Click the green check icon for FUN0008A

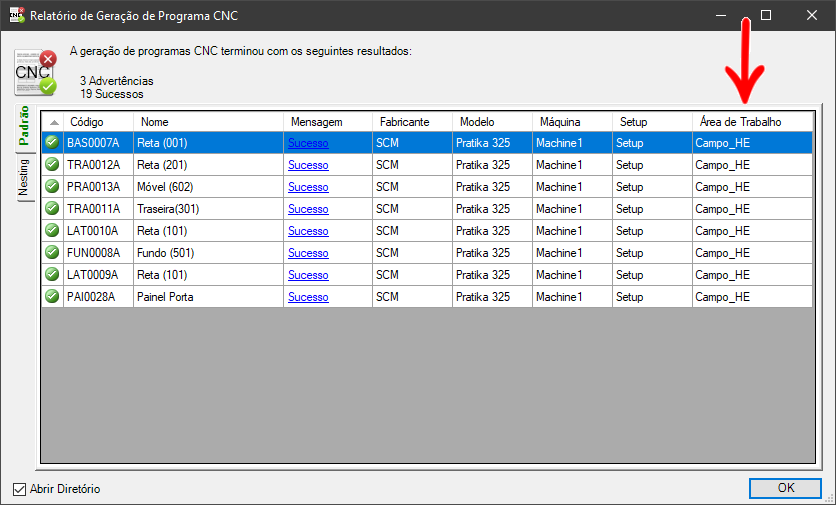(52, 252)
